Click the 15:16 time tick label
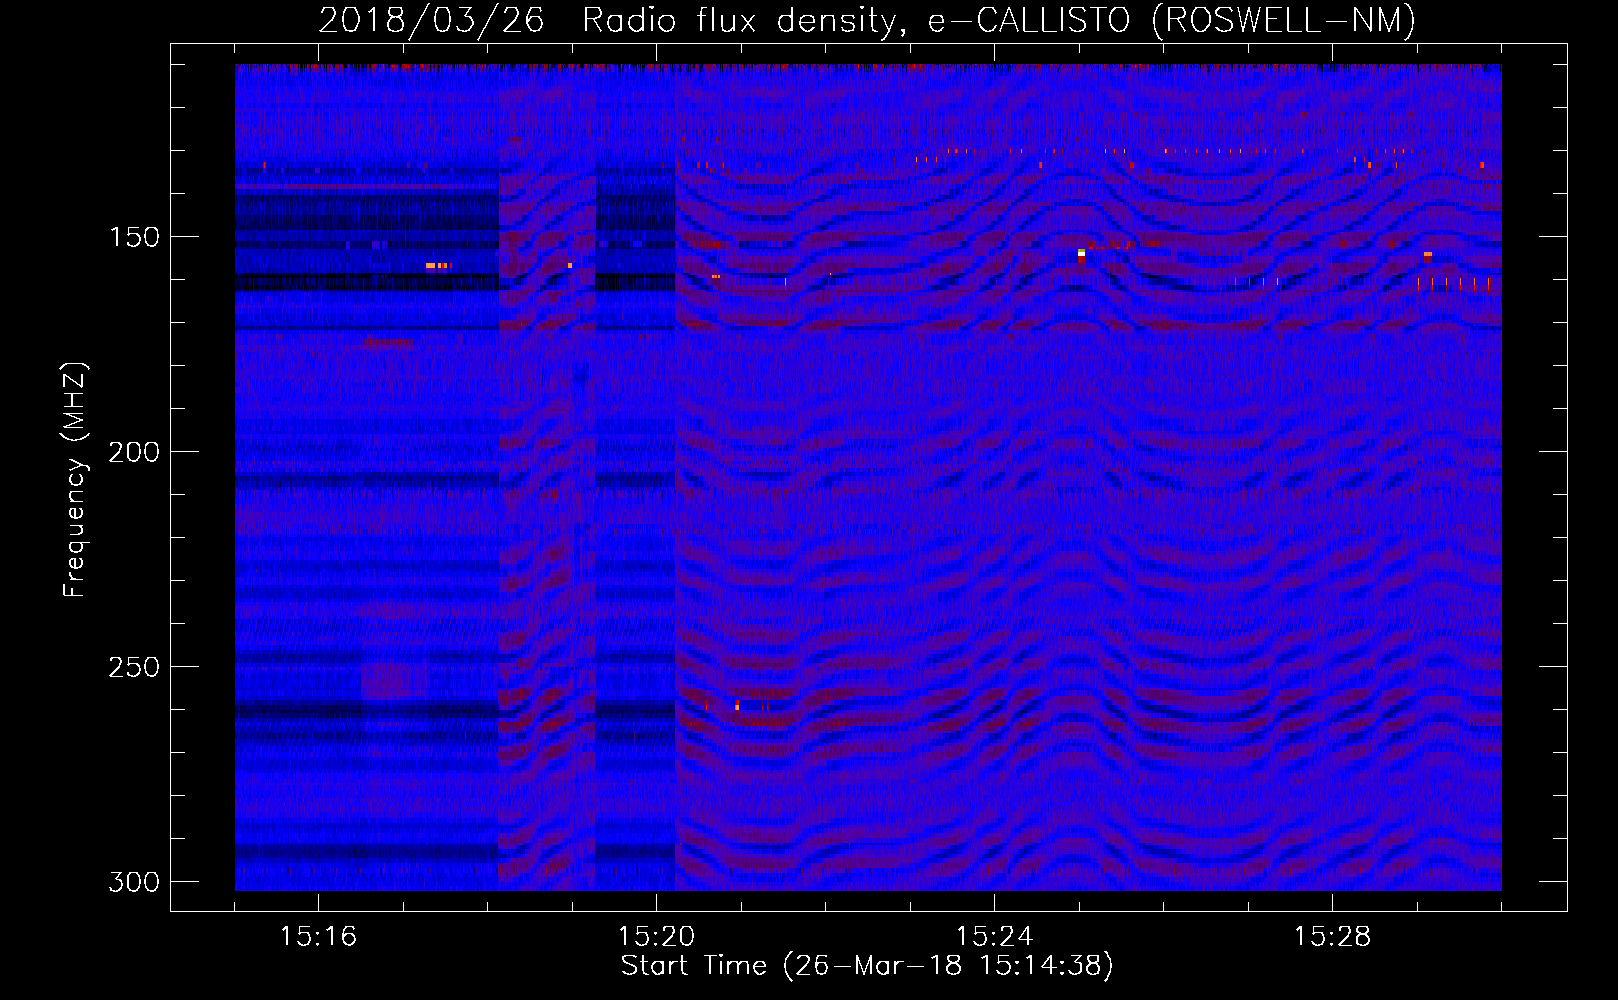 point(318,937)
